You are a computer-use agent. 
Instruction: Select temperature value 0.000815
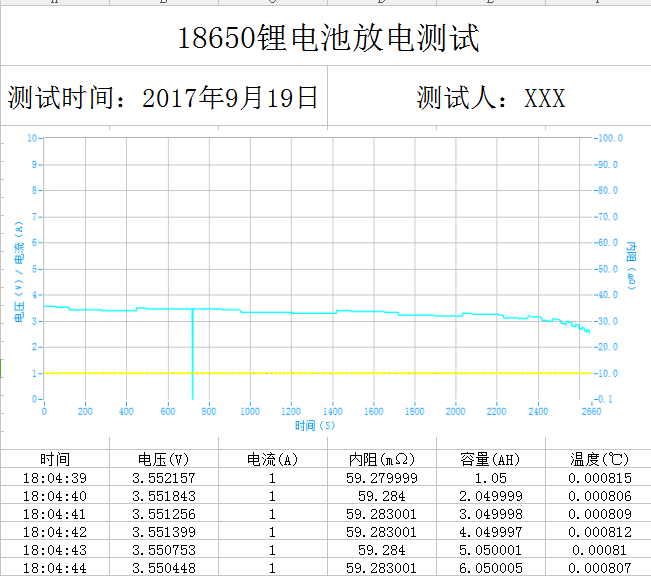coord(598,478)
